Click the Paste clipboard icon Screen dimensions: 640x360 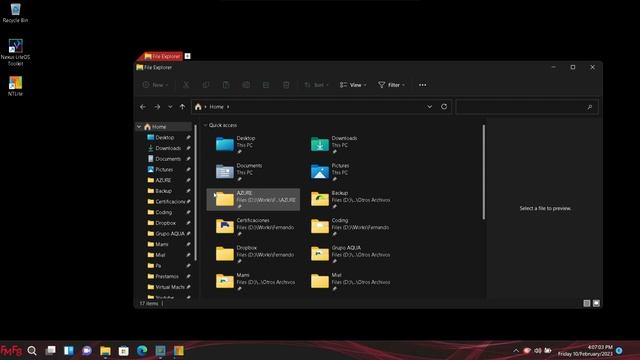tap(226, 85)
